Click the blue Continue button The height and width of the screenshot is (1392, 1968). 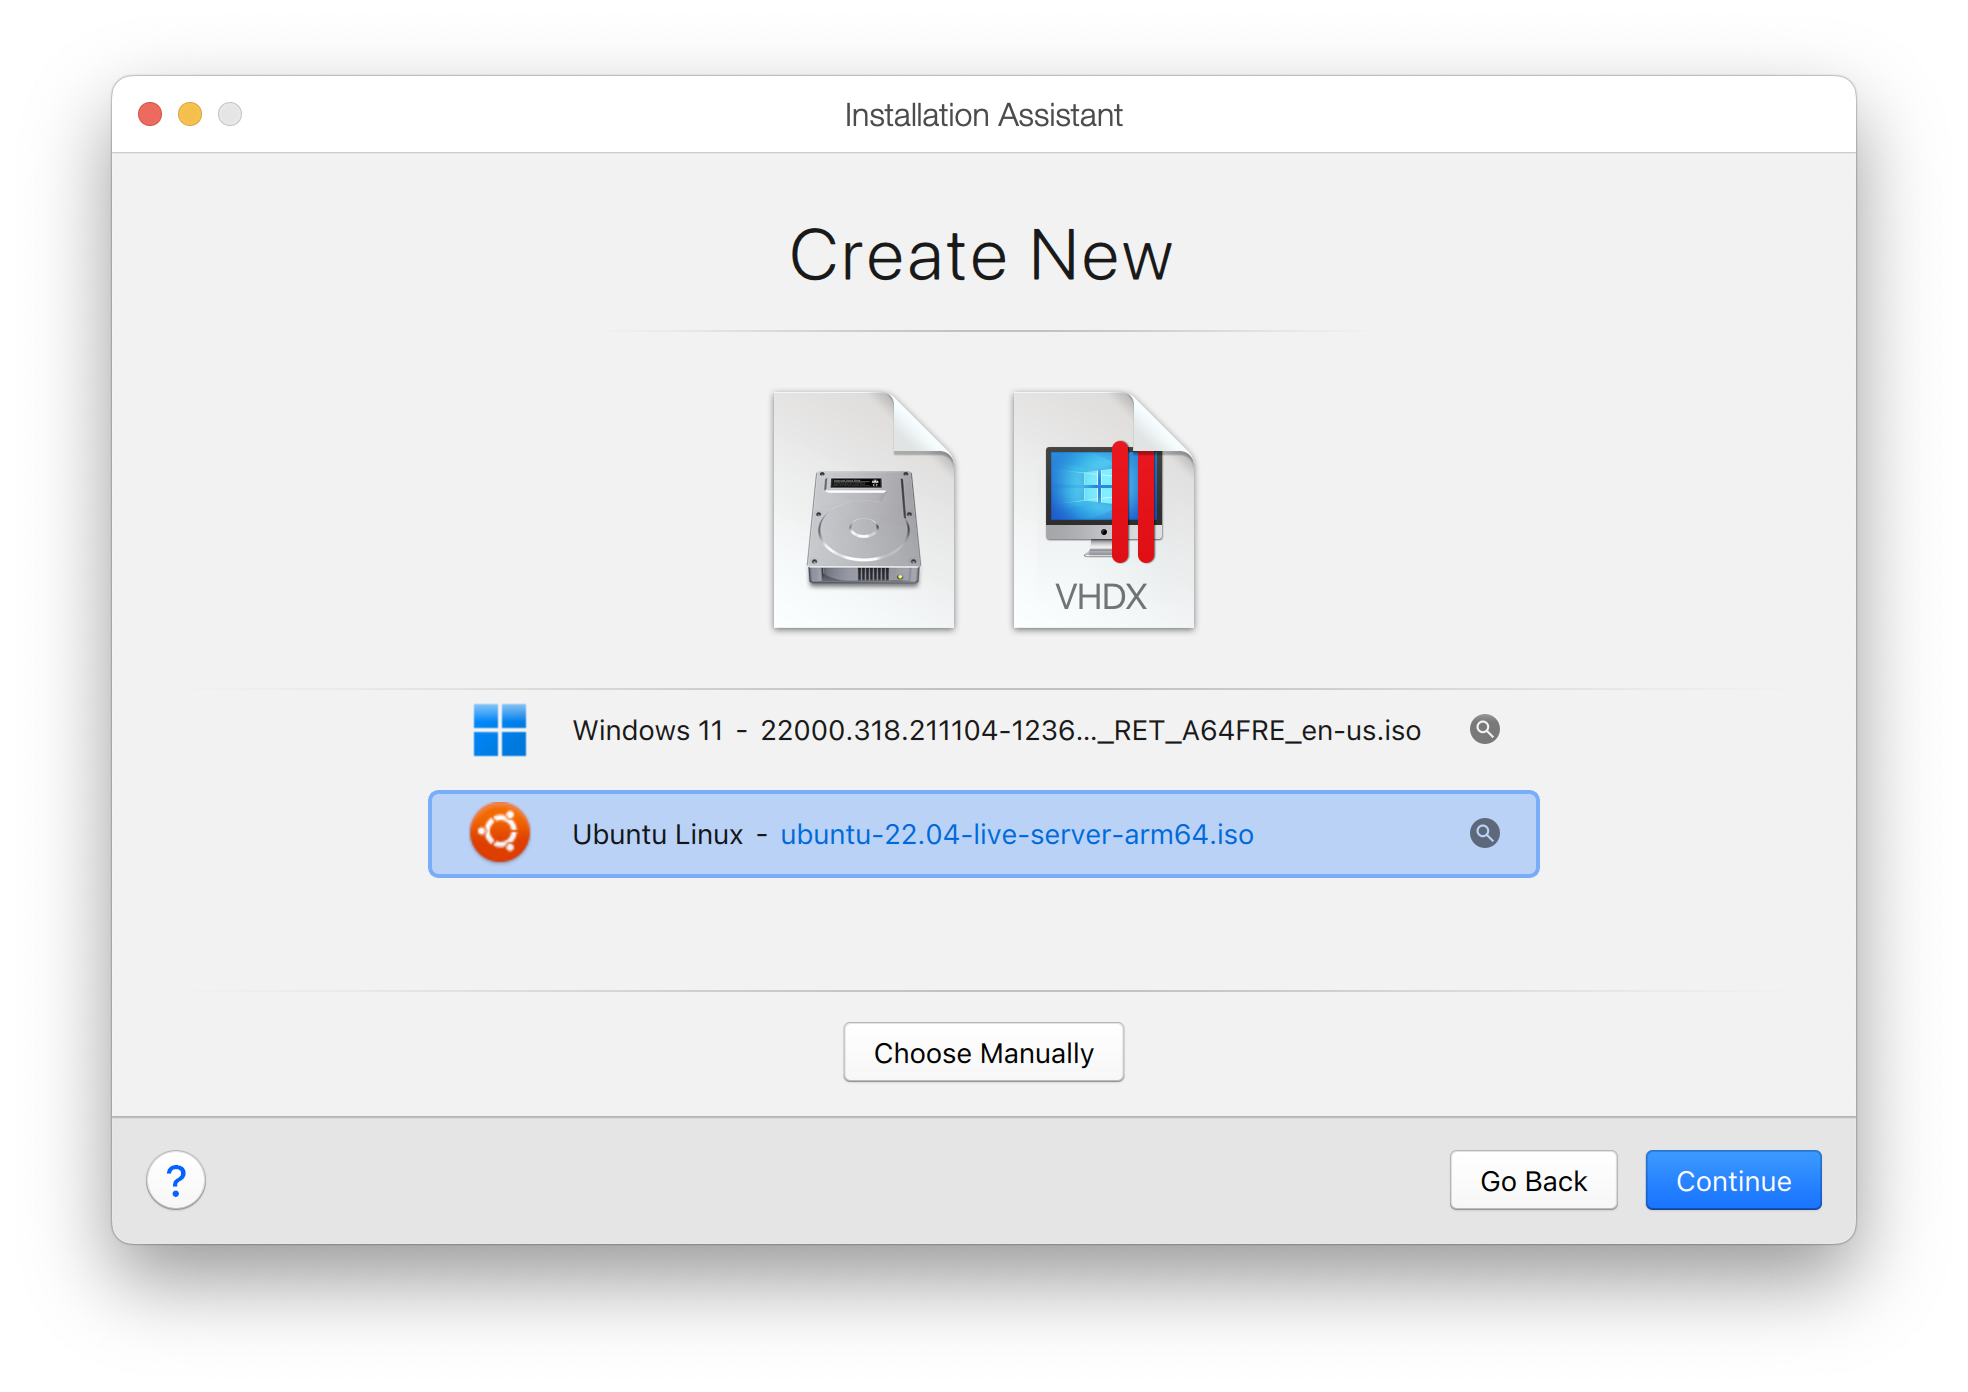(x=1732, y=1180)
